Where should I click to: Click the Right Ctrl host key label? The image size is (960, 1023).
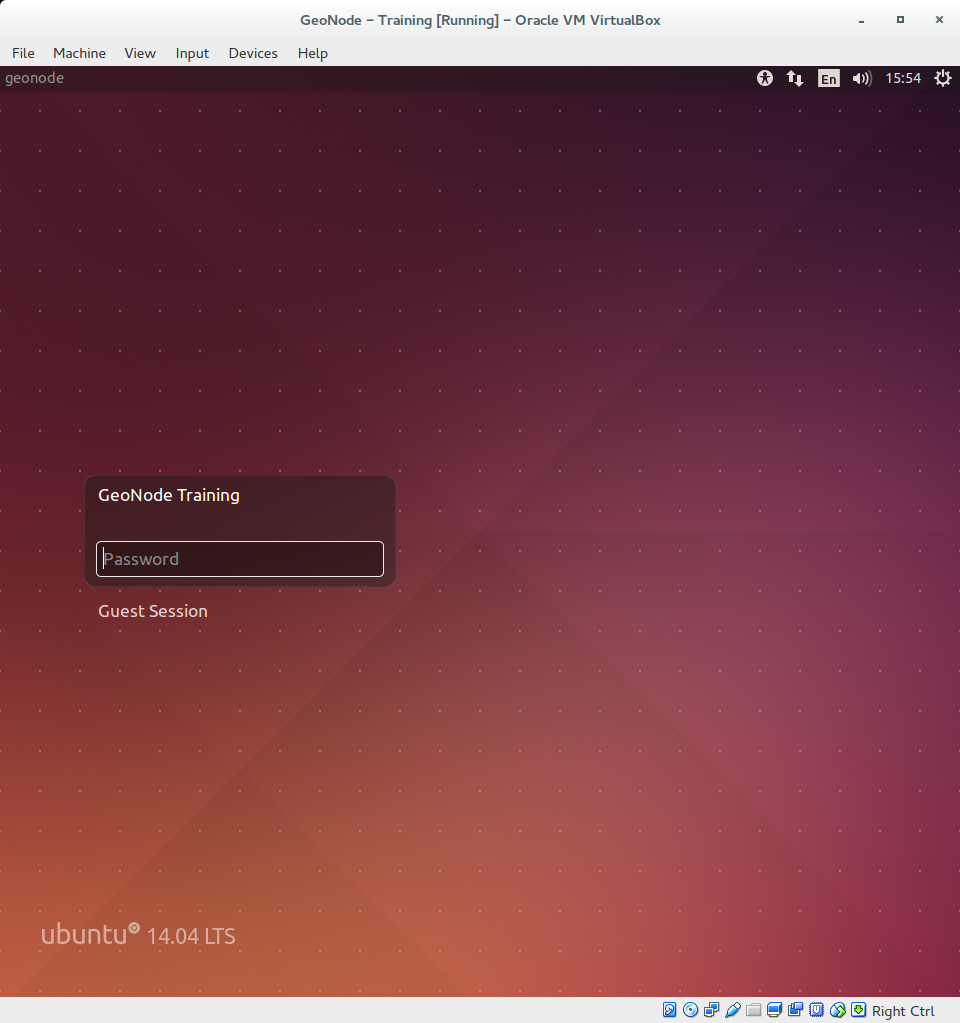(x=903, y=1011)
